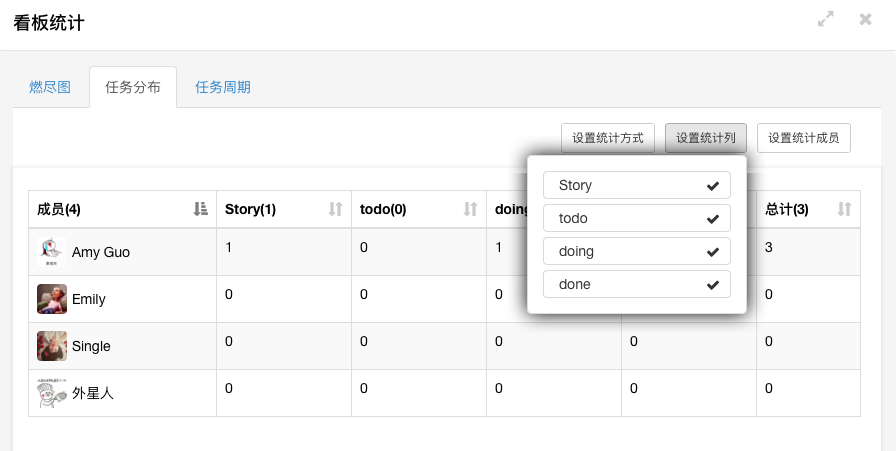Open the 设置统计成员 dropdown
This screenshot has width=896, height=451.
(804, 138)
